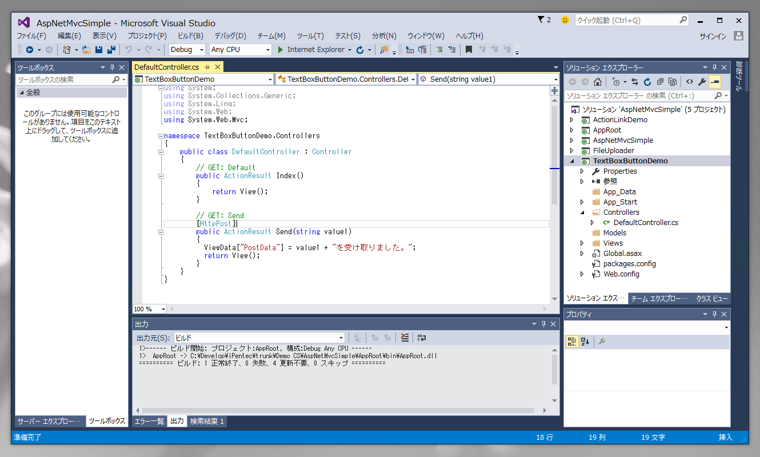This screenshot has width=760, height=457.
Task: Click the View Code angle-brackets icon
Action: coord(689,82)
